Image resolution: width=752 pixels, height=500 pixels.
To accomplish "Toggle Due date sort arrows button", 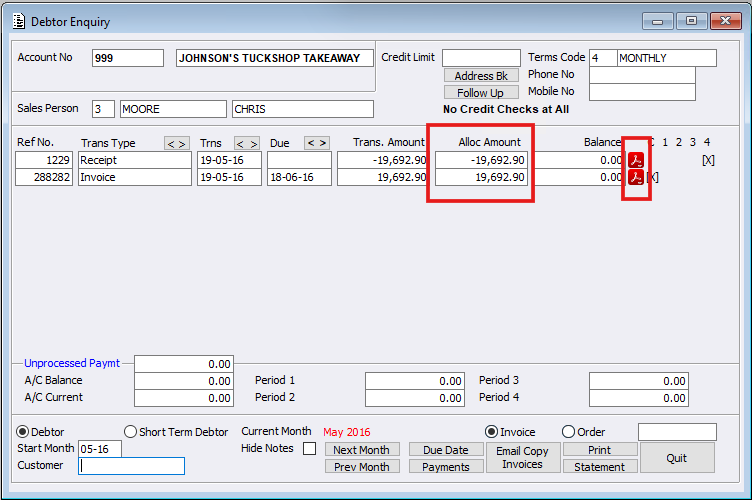I will (x=317, y=143).
